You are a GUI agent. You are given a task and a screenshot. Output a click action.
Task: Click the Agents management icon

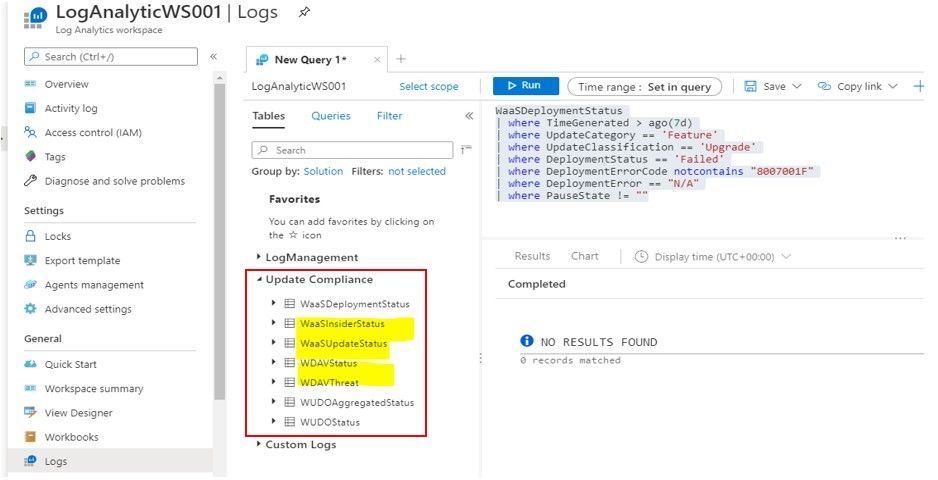tap(31, 284)
